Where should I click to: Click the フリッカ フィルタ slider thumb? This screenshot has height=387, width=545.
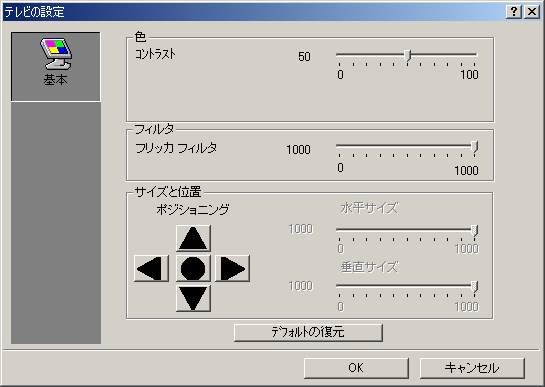475,147
